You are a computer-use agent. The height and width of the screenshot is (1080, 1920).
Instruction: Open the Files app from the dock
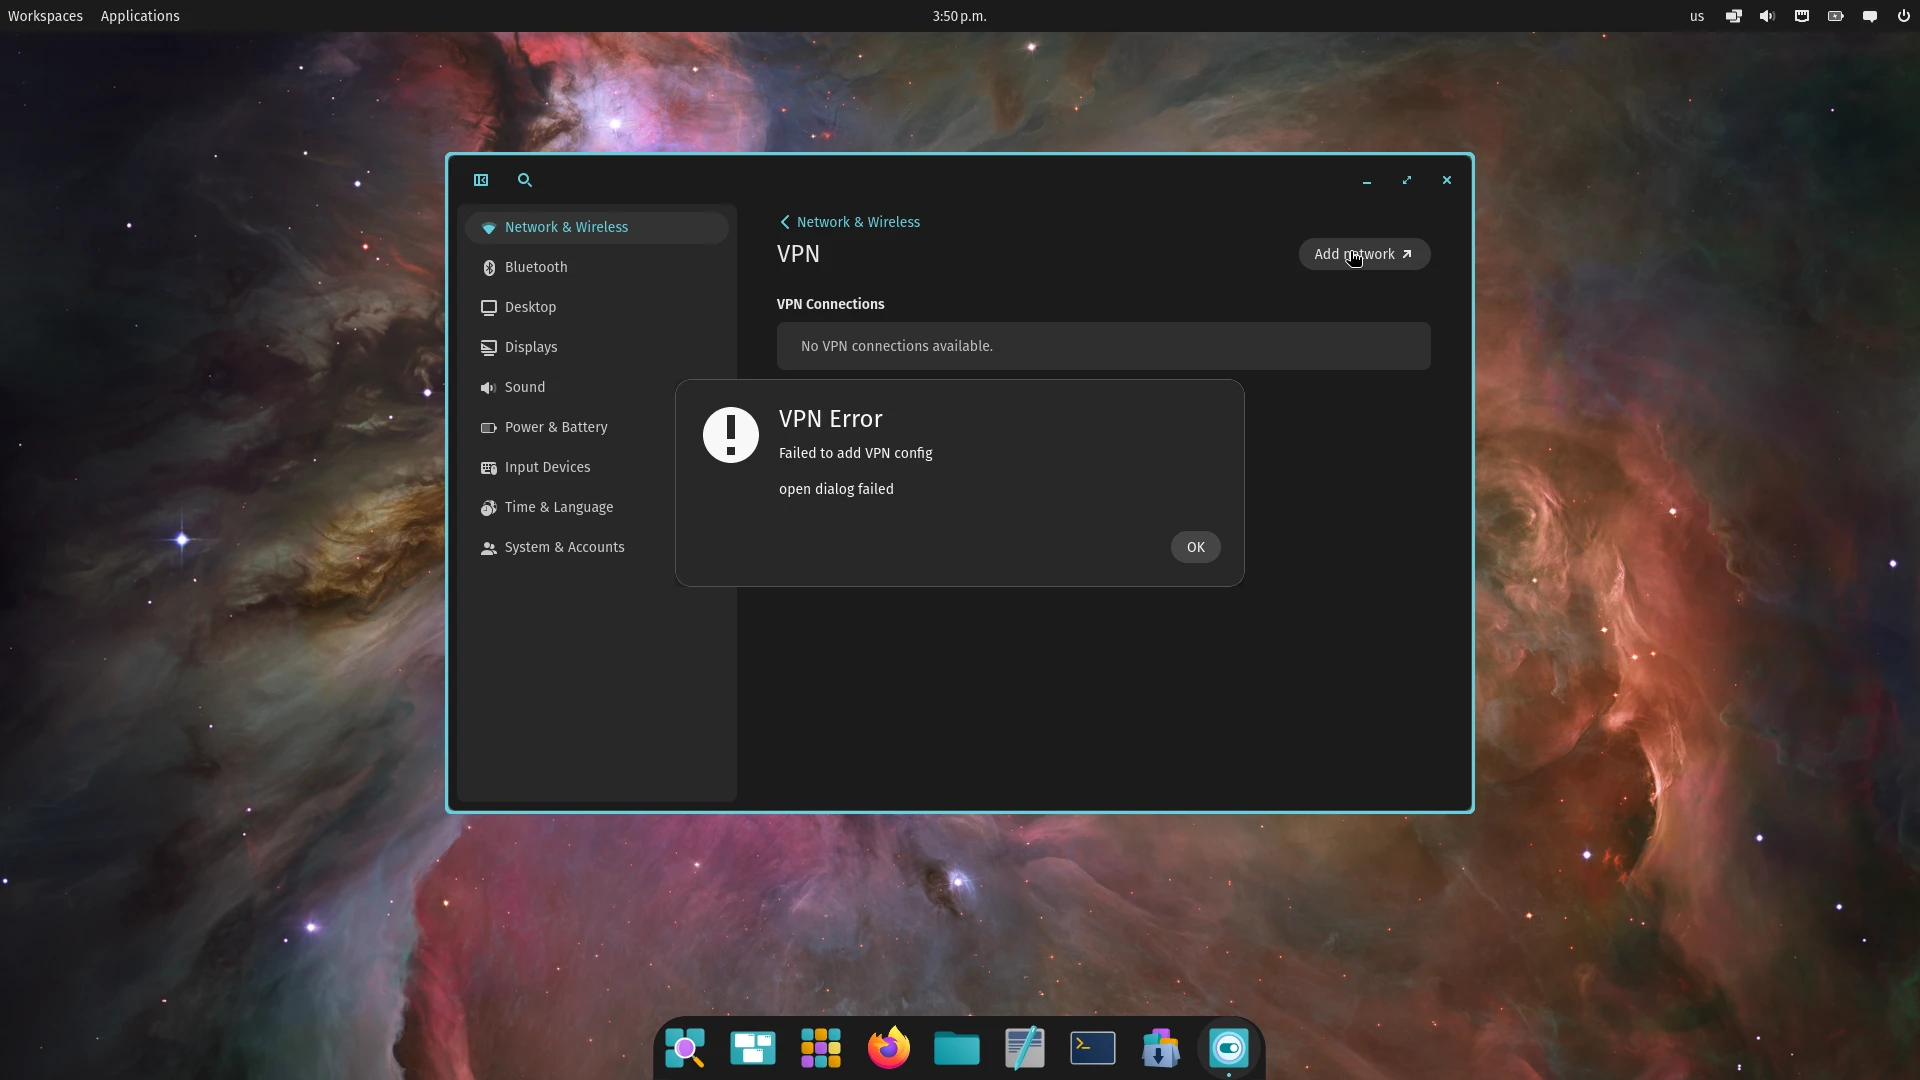point(956,1047)
